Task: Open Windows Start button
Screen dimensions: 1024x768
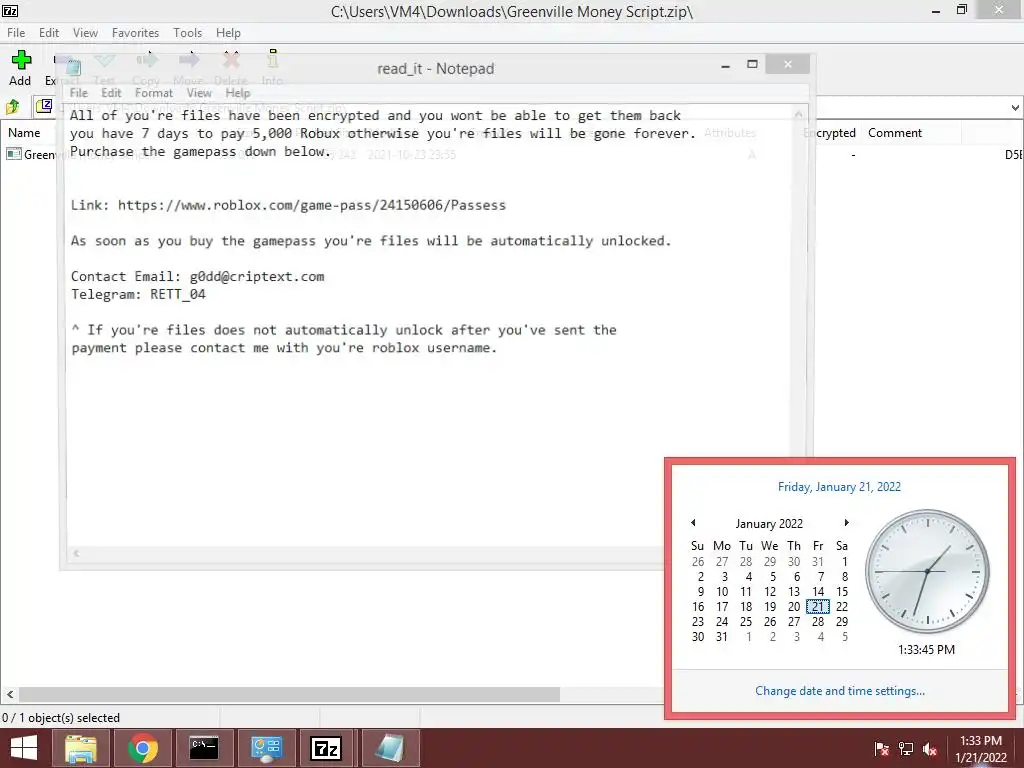Action: point(24,748)
